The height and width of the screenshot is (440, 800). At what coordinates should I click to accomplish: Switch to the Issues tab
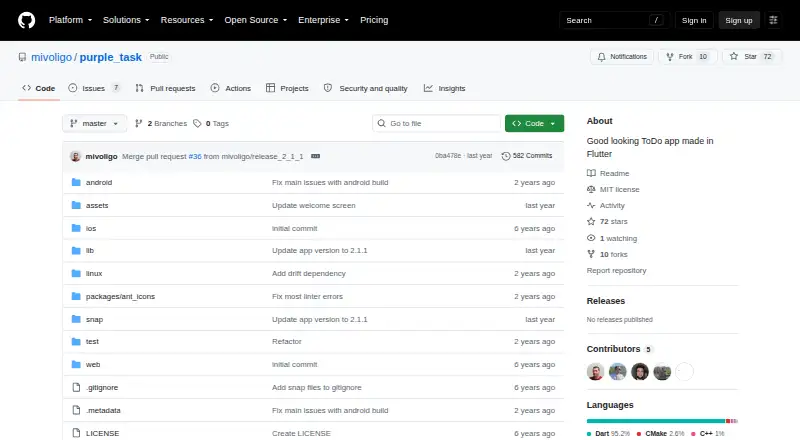94,88
